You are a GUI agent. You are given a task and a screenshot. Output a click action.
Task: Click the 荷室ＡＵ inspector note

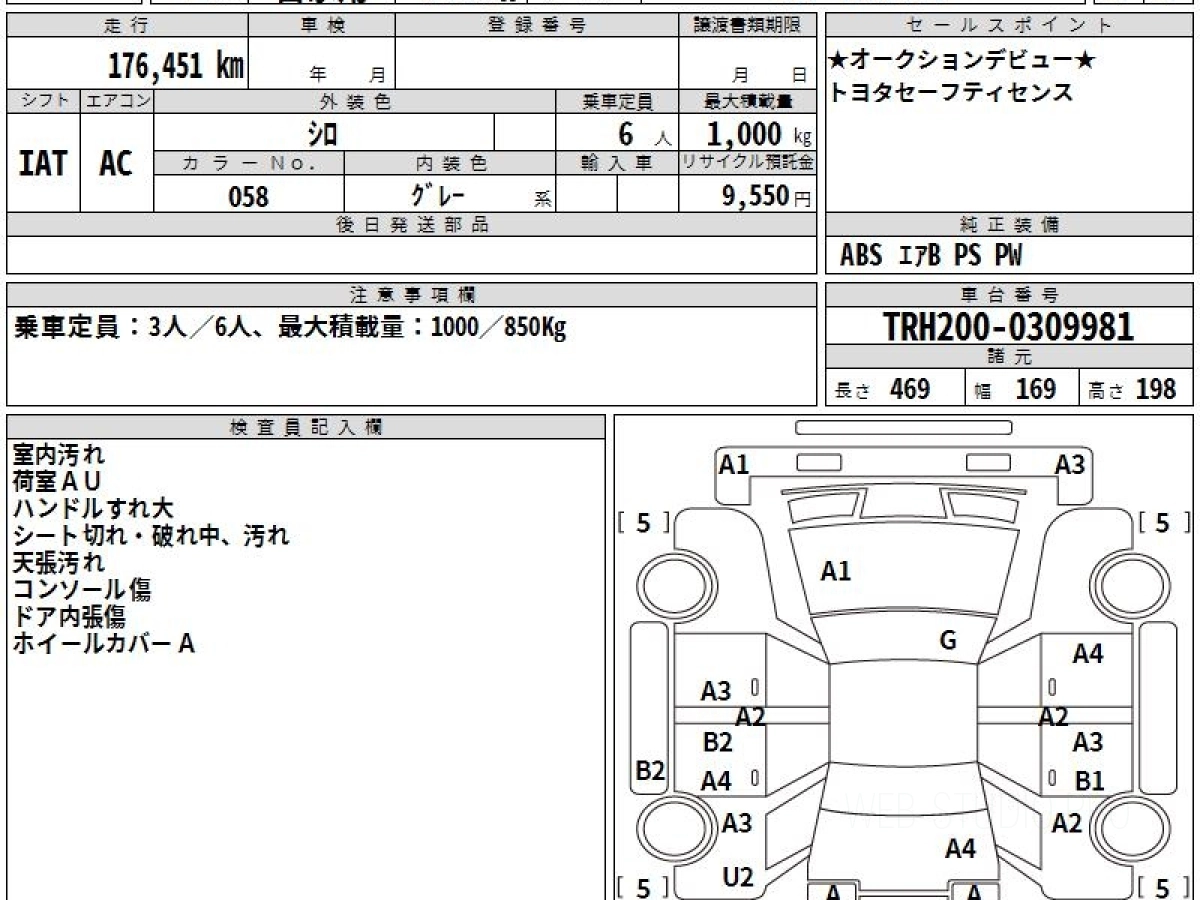[x=57, y=481]
